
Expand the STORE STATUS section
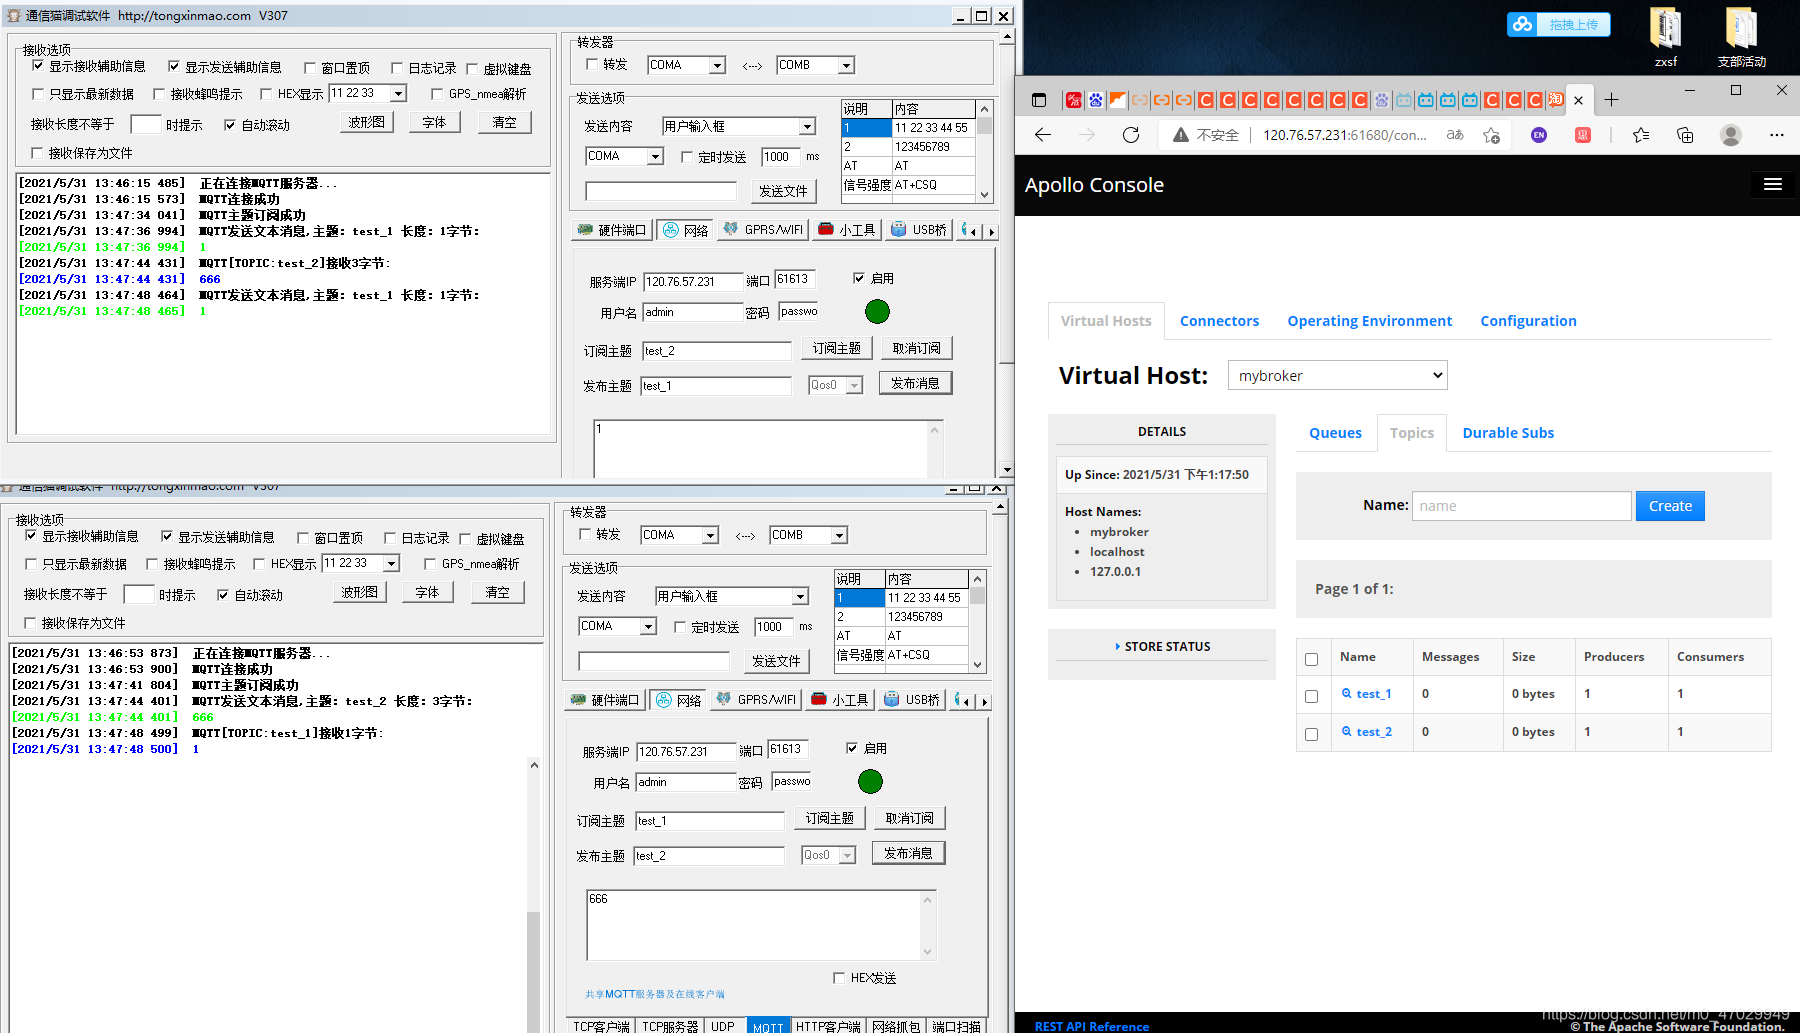[1162, 647]
